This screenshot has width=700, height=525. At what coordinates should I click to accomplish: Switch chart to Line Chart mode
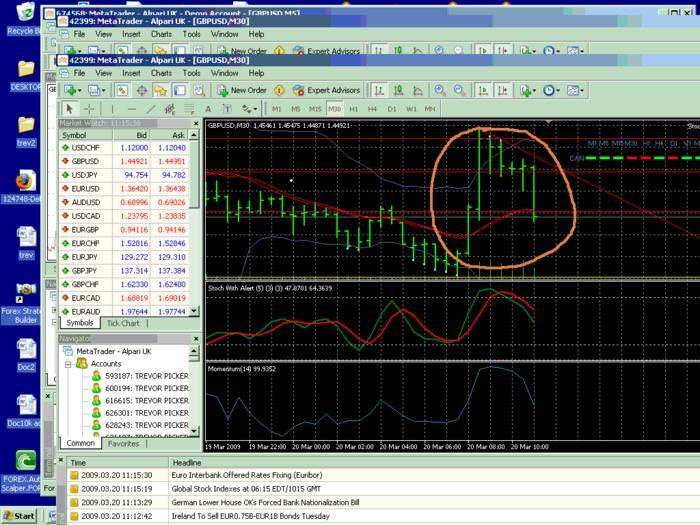tap(418, 90)
